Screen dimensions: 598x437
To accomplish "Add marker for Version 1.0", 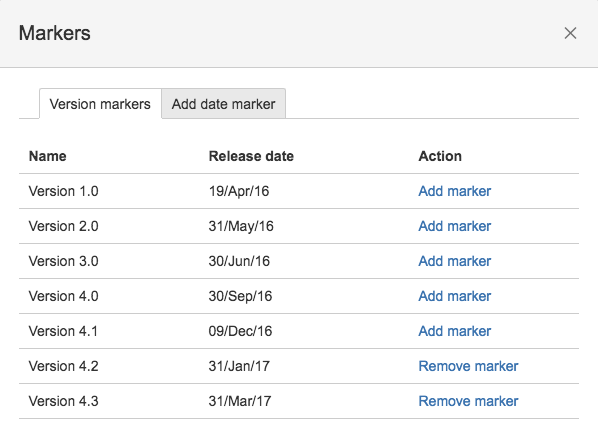I will tap(455, 191).
